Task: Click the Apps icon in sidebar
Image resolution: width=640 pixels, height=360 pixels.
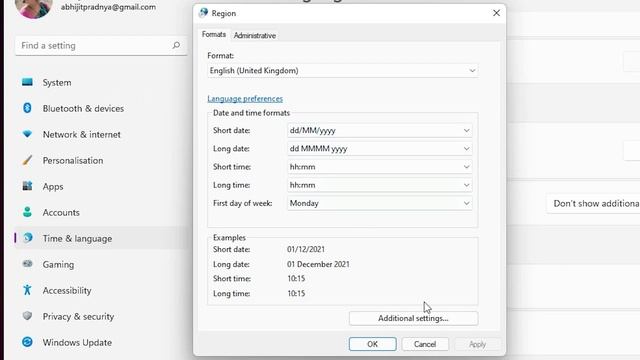Action: pyautogui.click(x=27, y=186)
